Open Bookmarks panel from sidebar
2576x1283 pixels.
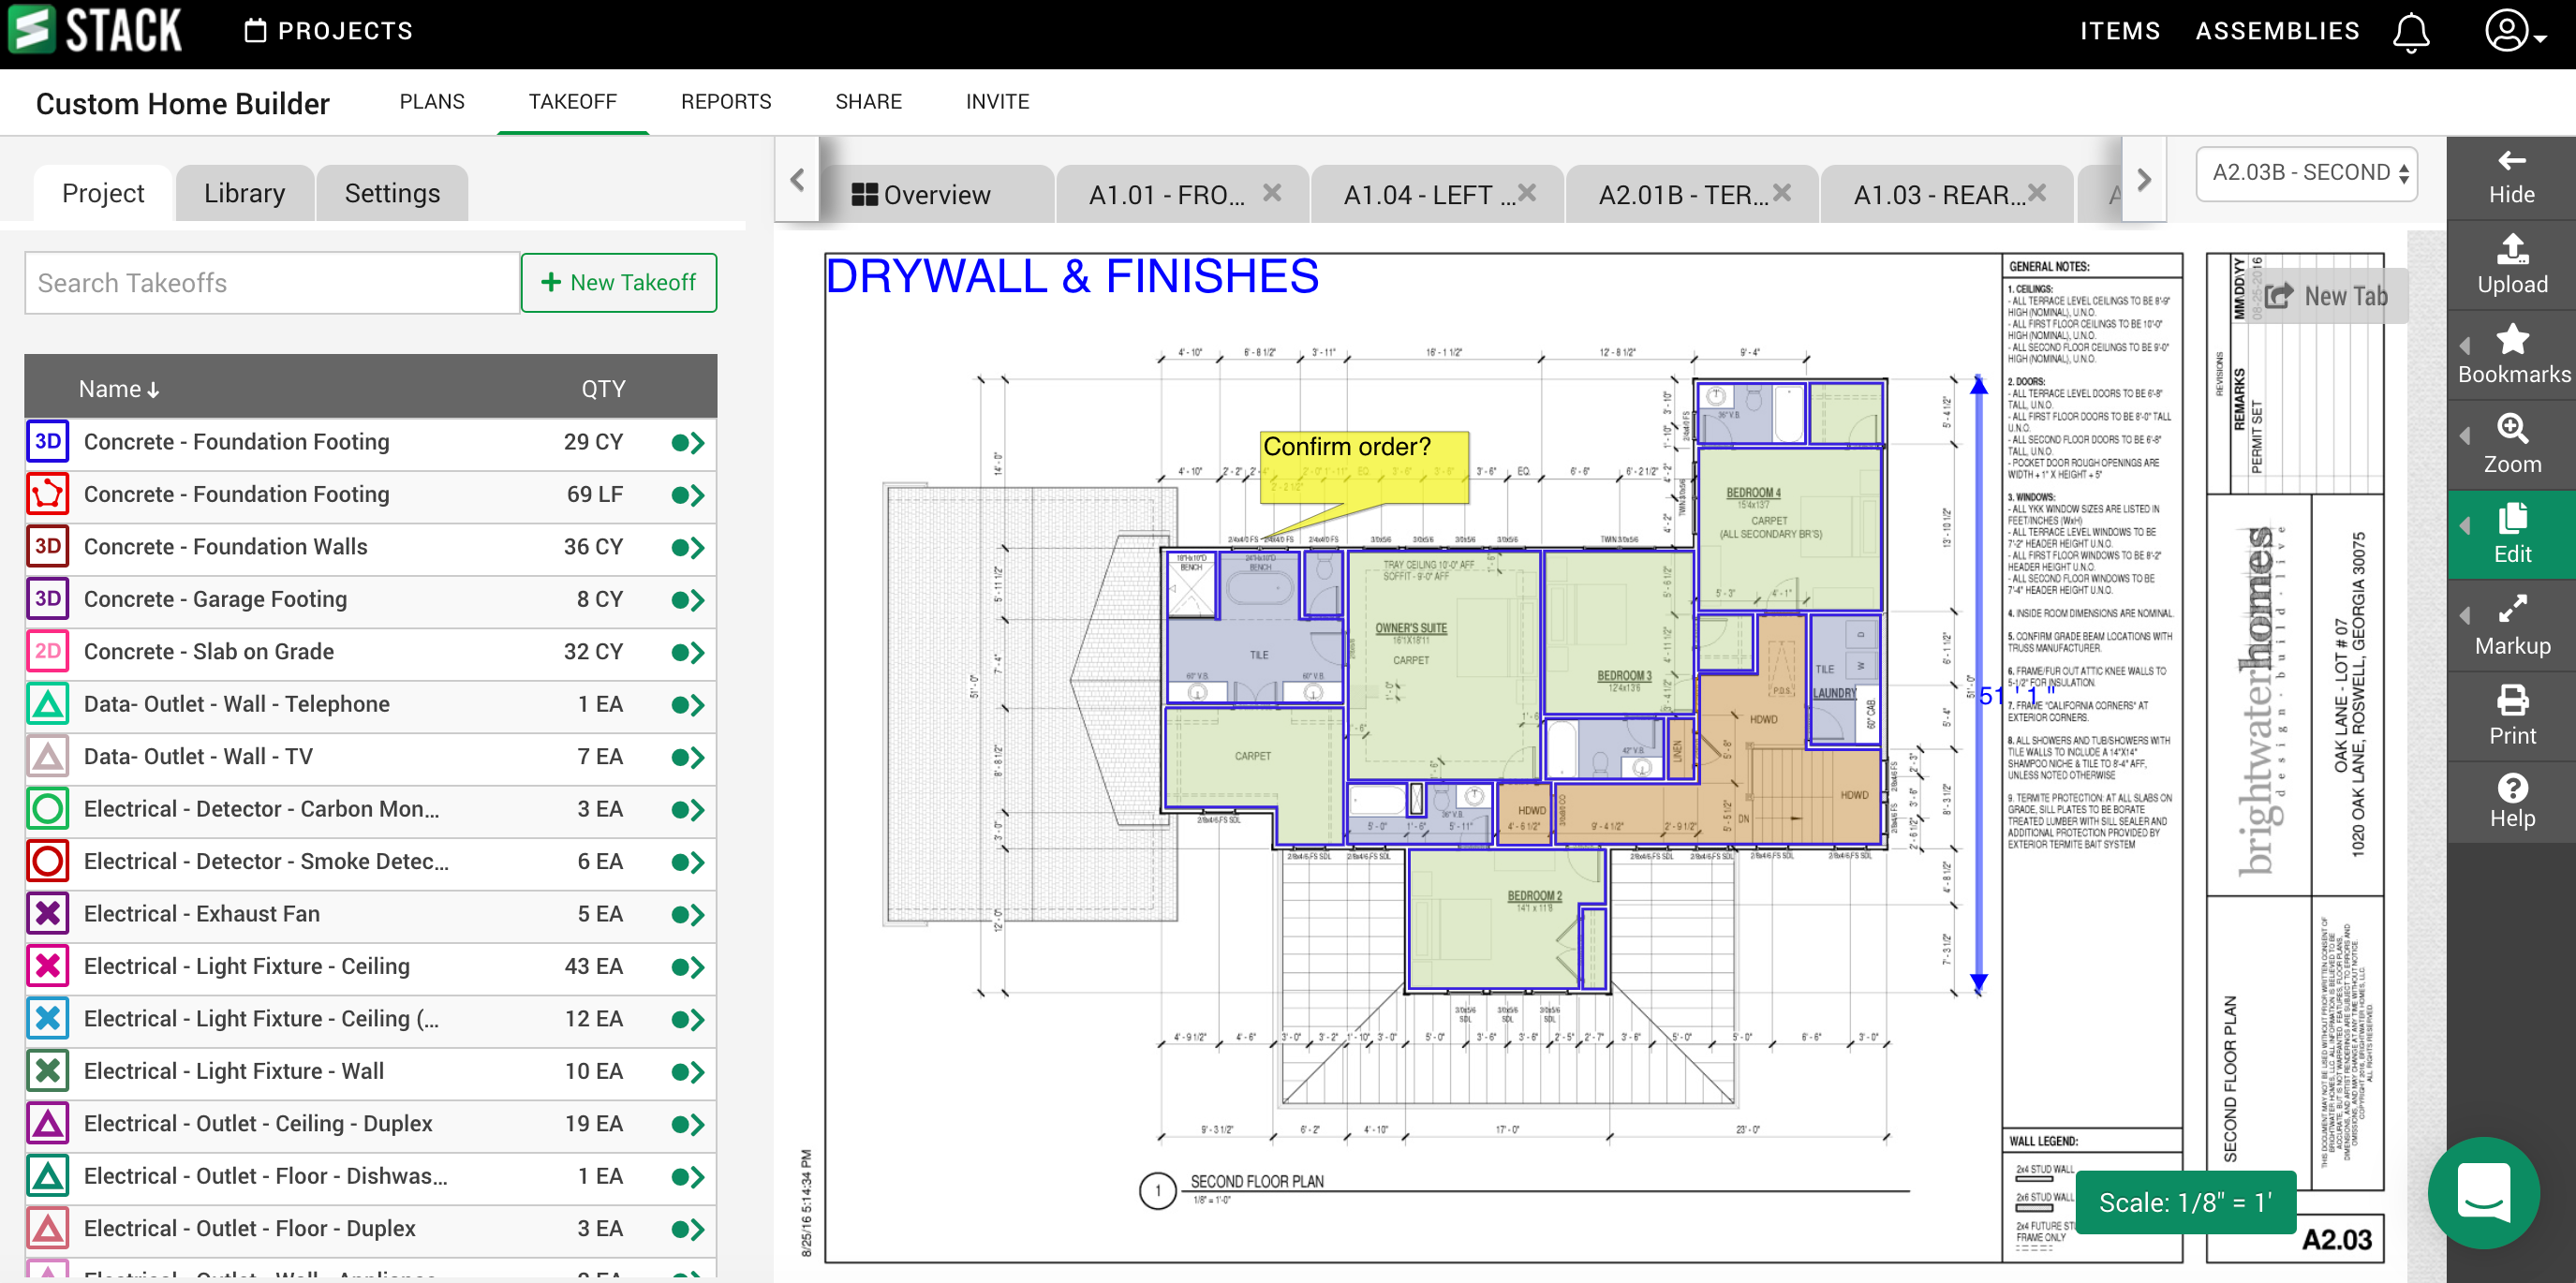[x=2511, y=354]
